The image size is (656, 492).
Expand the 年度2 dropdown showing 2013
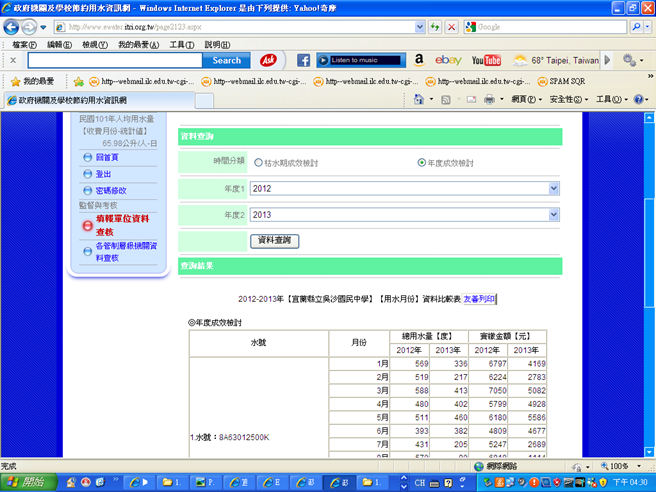tap(404, 214)
